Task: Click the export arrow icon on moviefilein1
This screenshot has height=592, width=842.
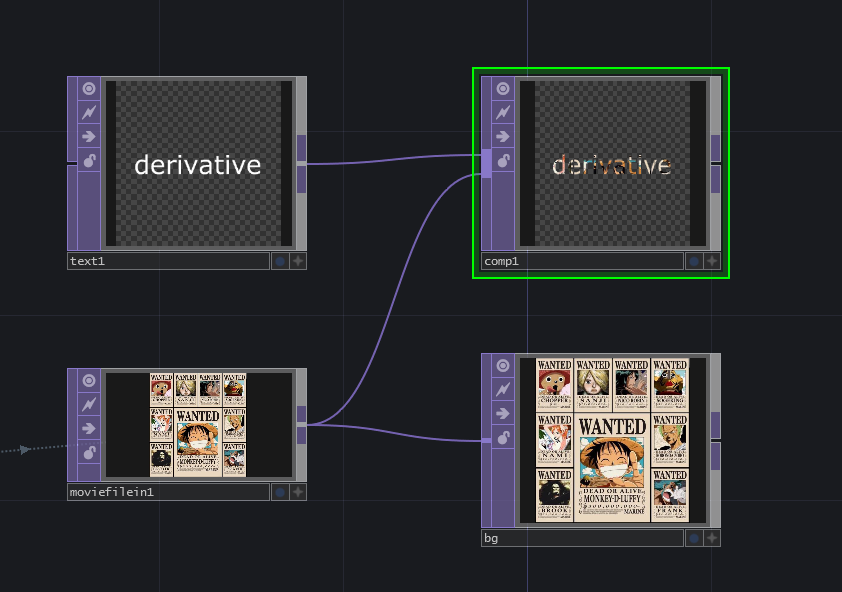Action: click(x=88, y=428)
